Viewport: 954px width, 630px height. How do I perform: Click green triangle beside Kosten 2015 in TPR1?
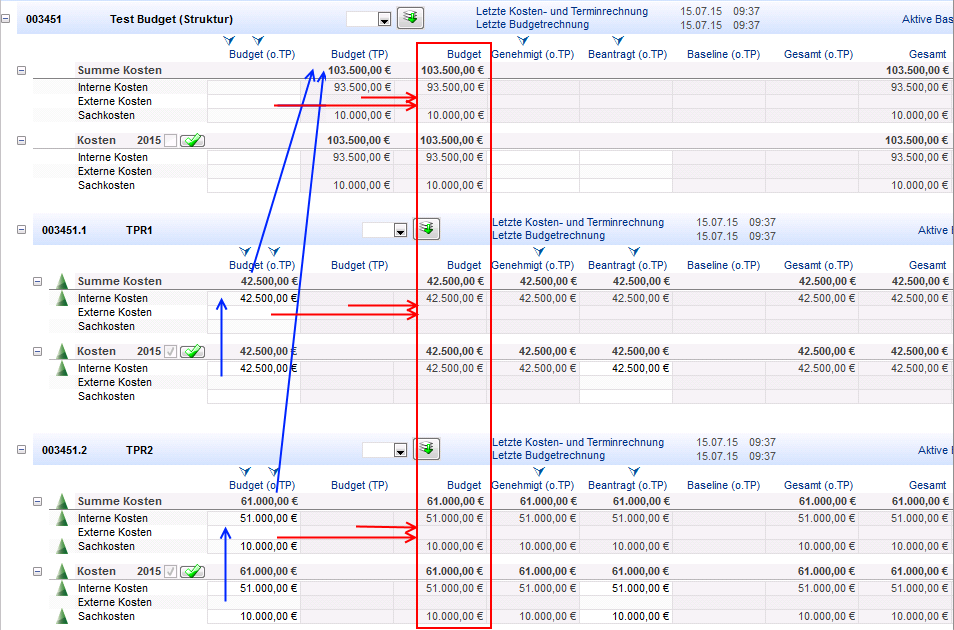point(61,351)
